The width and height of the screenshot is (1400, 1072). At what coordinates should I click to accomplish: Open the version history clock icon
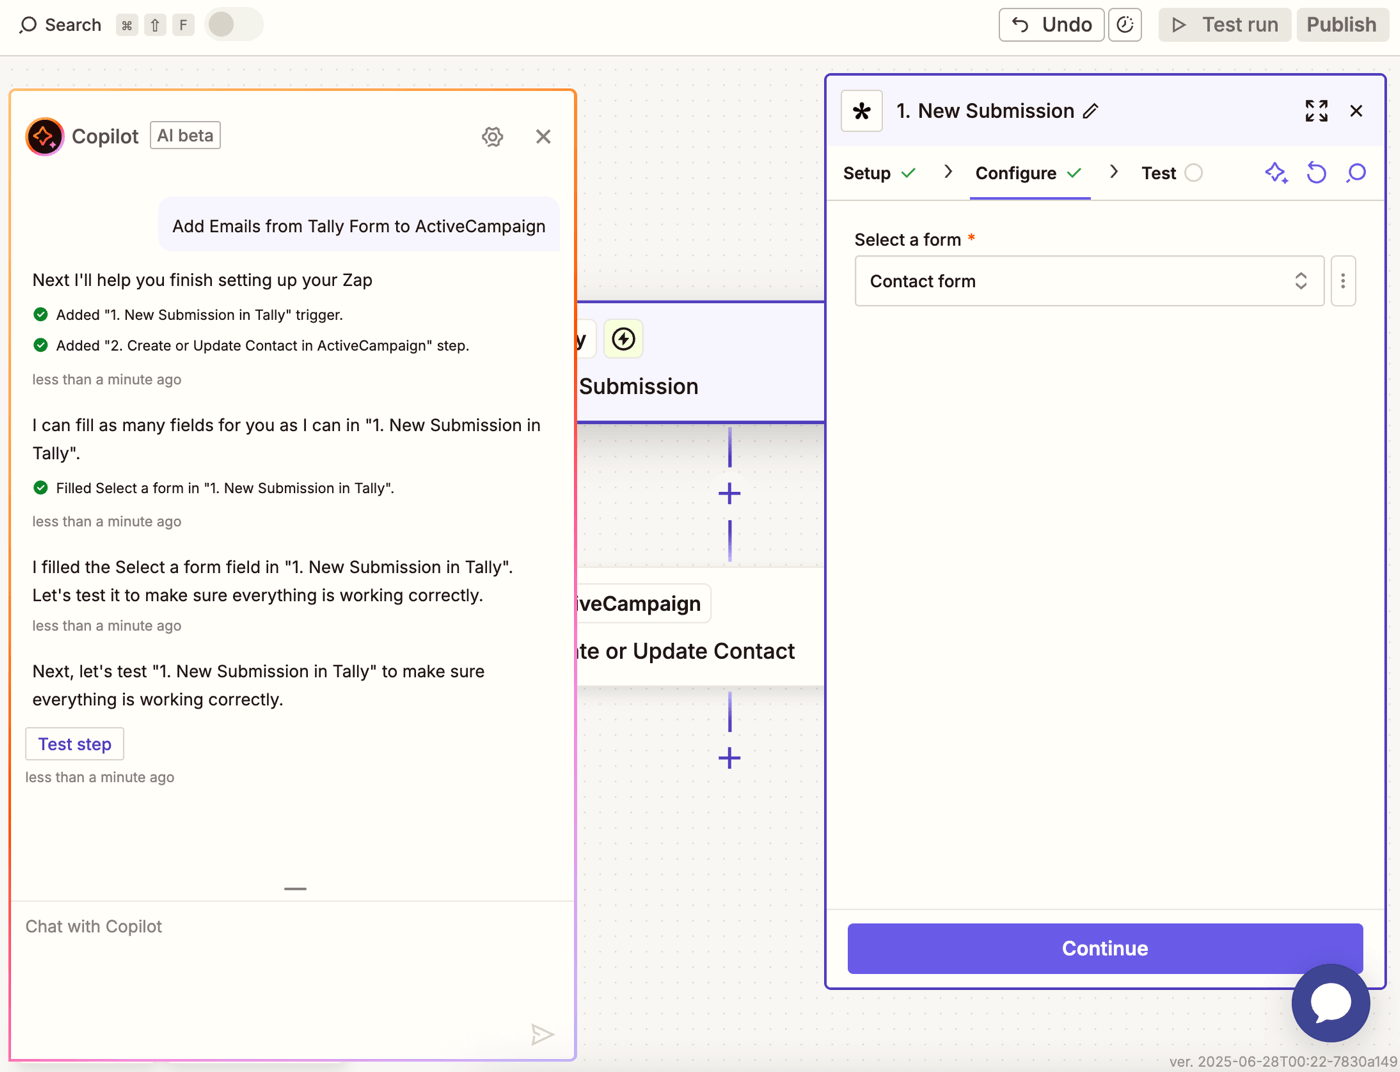1126,25
